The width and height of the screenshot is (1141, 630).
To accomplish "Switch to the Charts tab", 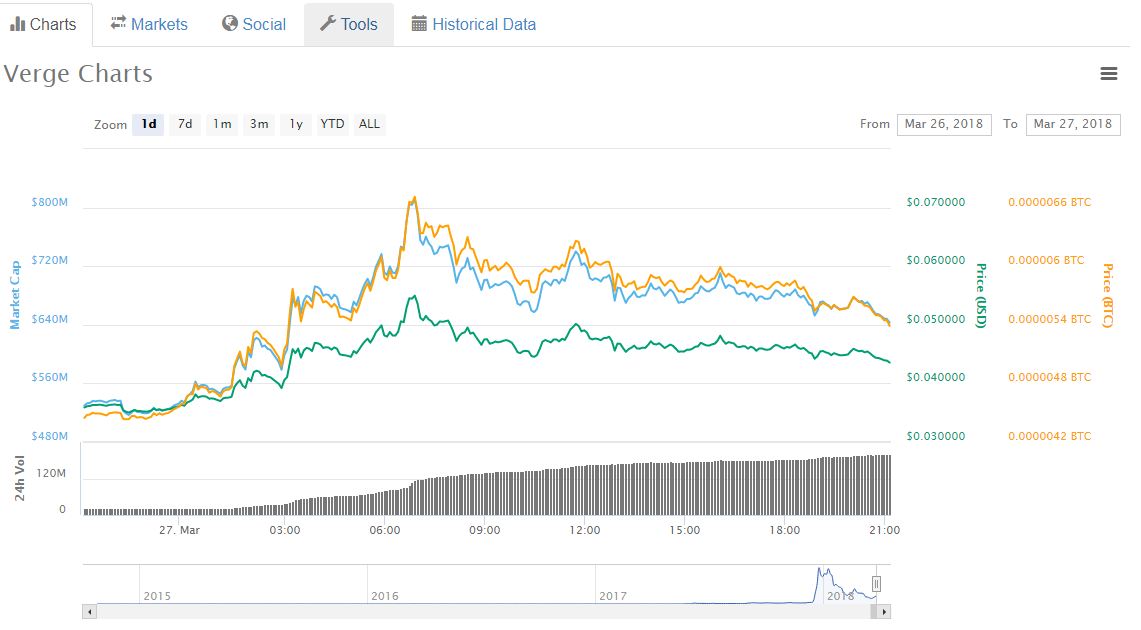I will 46,25.
